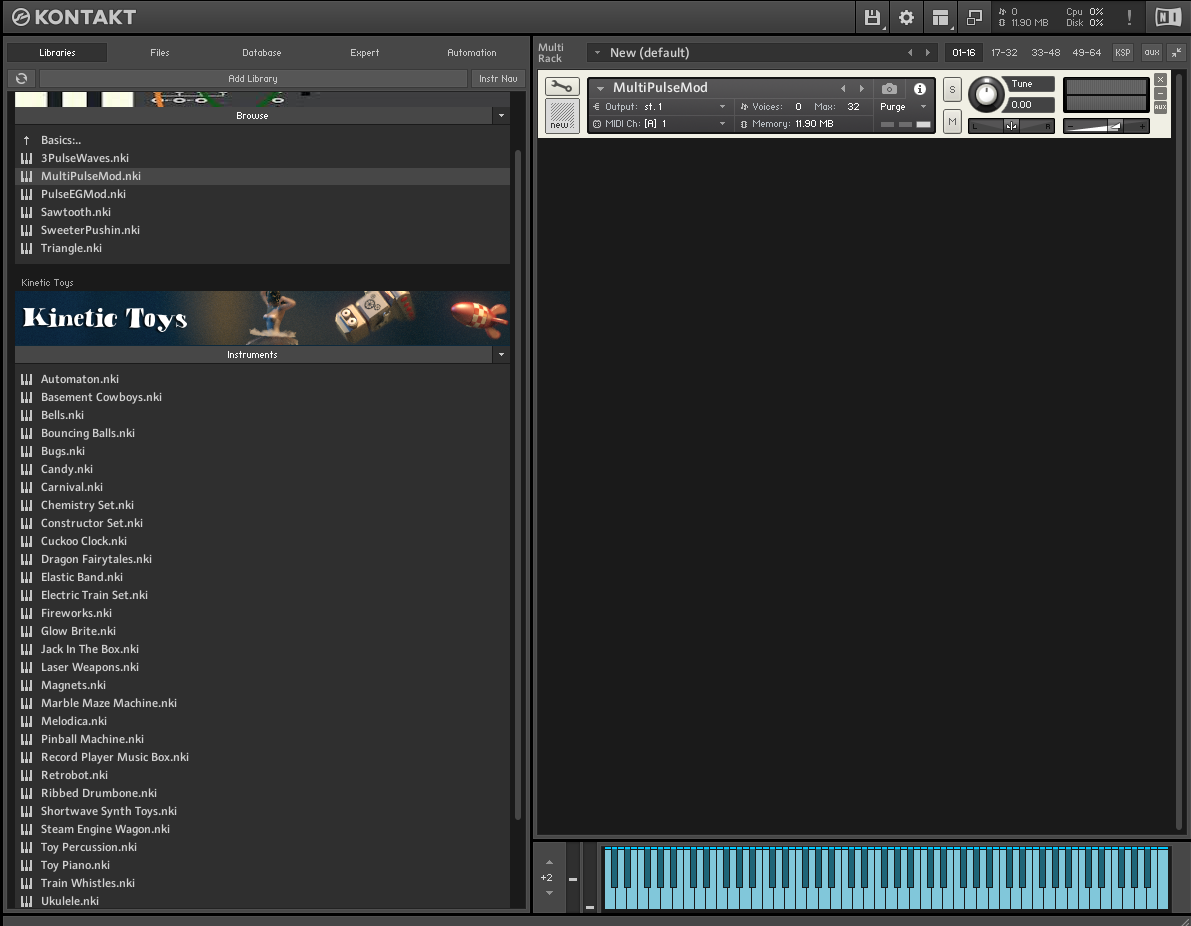Image resolution: width=1191 pixels, height=926 pixels.
Task: Toggle the KSP multi script editor
Action: 1123,52
